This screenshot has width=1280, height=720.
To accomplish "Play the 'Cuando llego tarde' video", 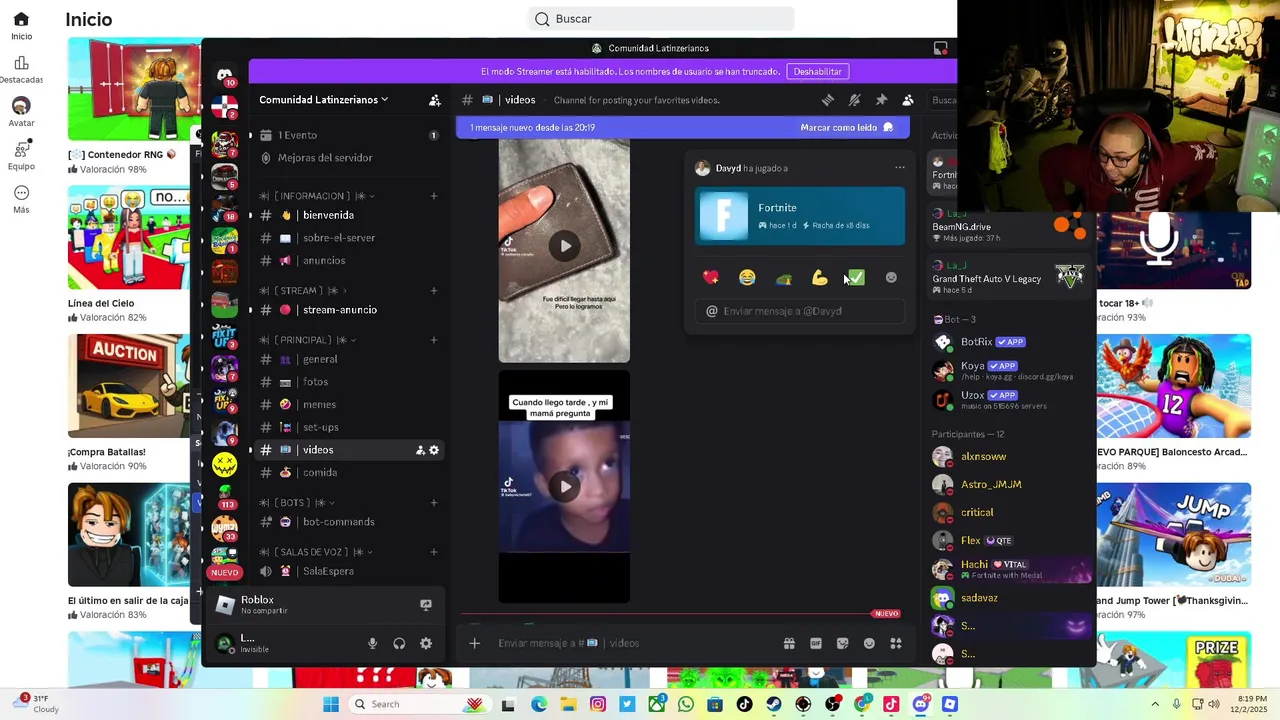I will (565, 487).
